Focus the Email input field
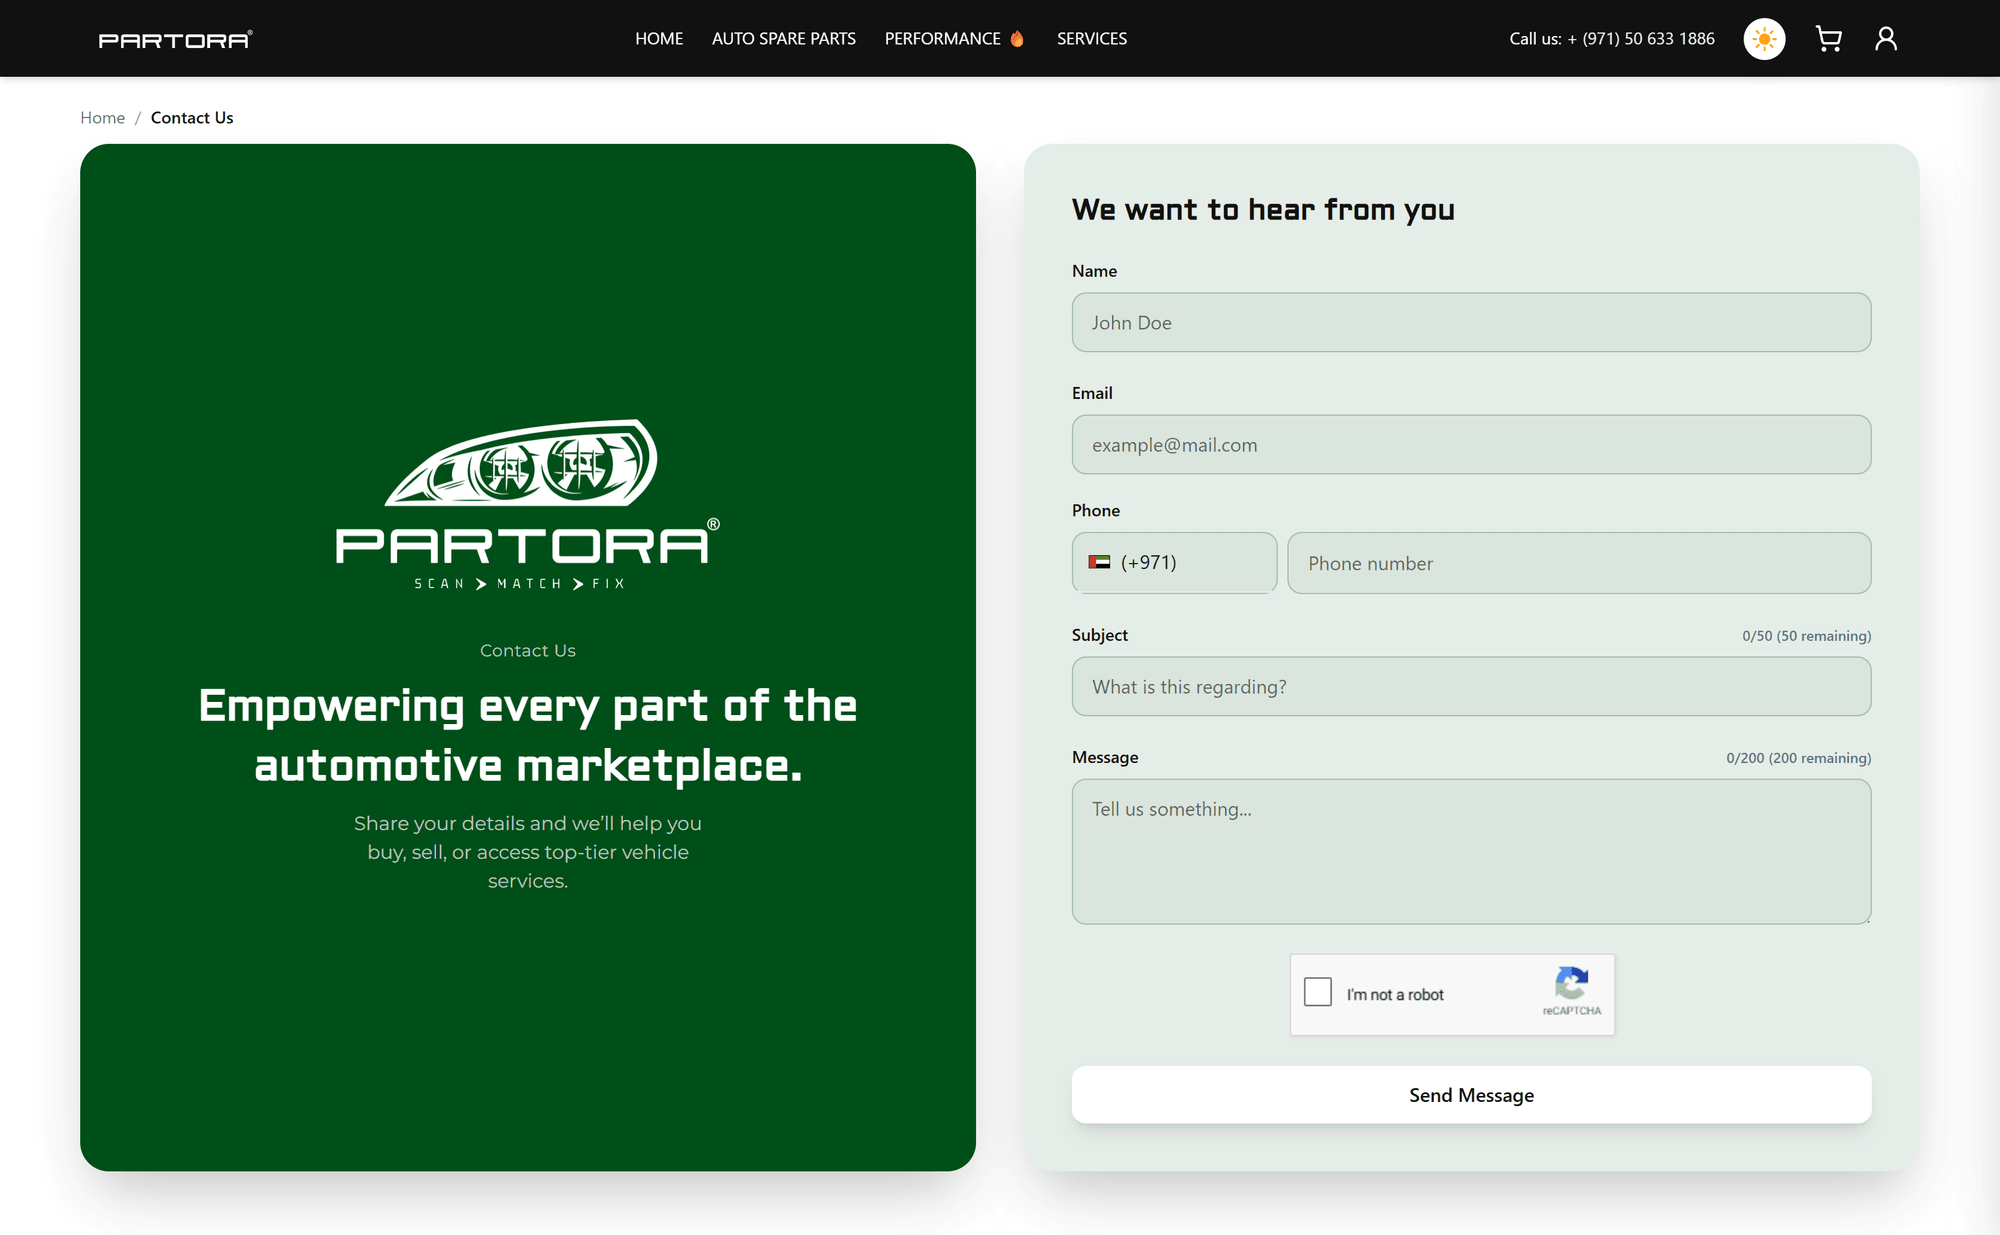The image size is (2000, 1235). point(1471,445)
